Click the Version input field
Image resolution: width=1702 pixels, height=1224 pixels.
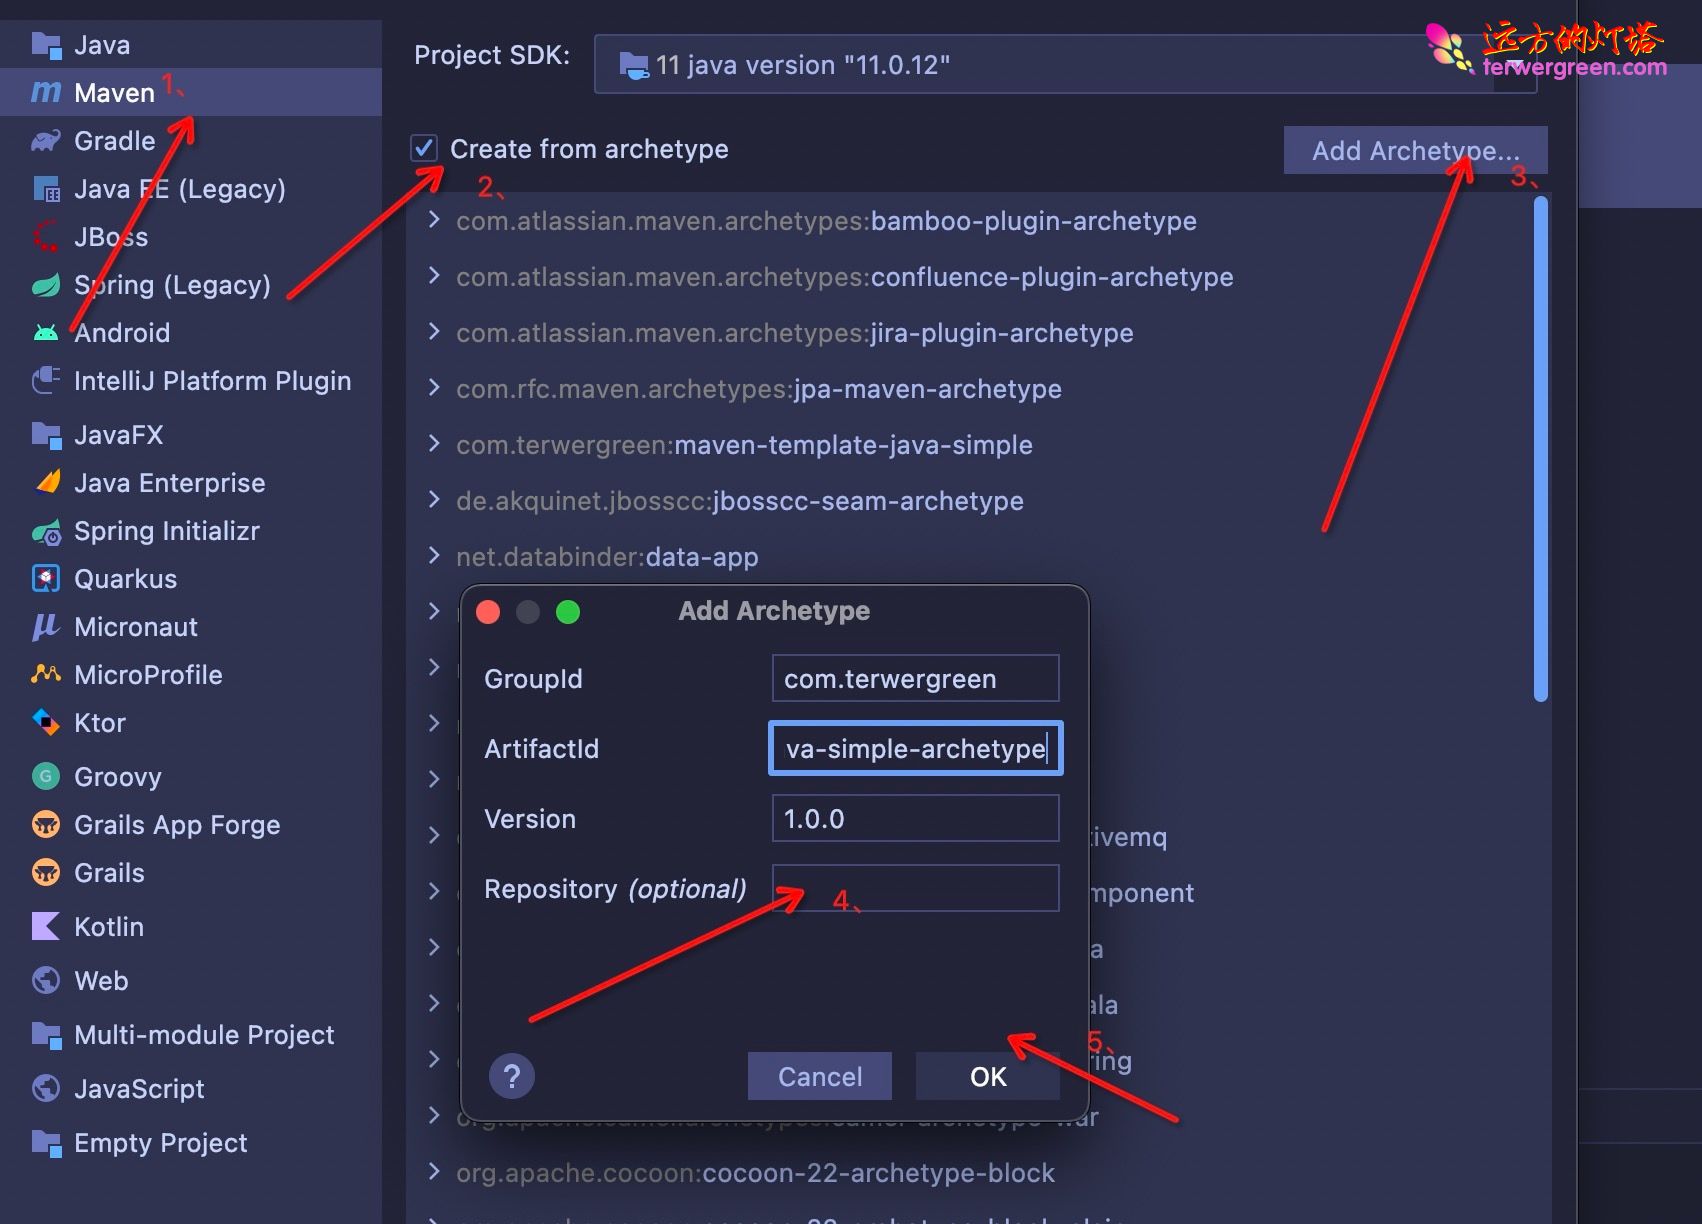[x=915, y=818]
